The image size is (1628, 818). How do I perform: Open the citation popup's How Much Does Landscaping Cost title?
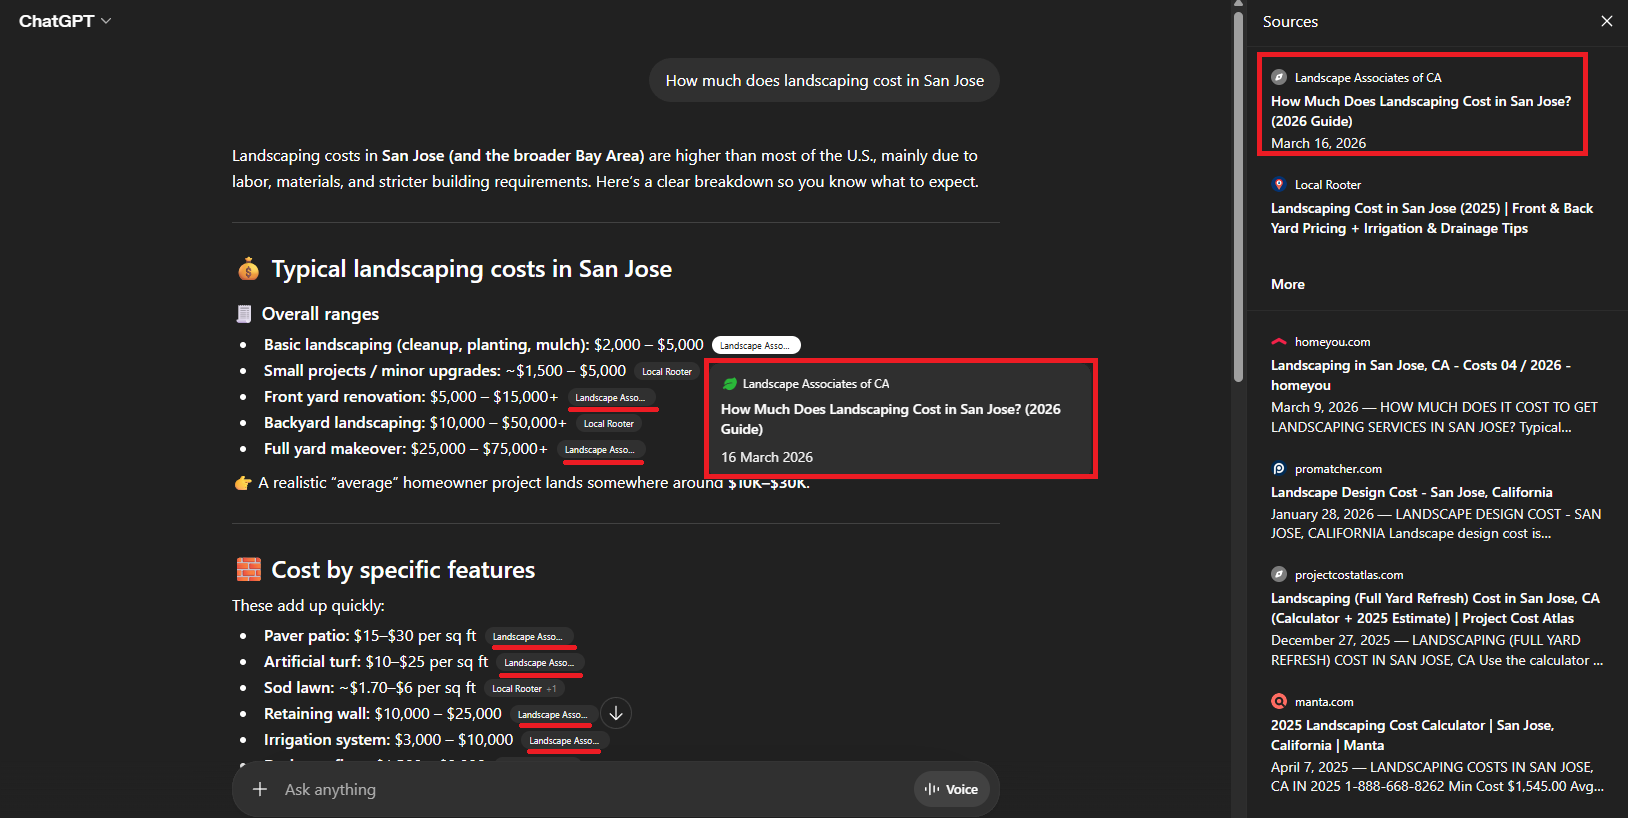(891, 419)
